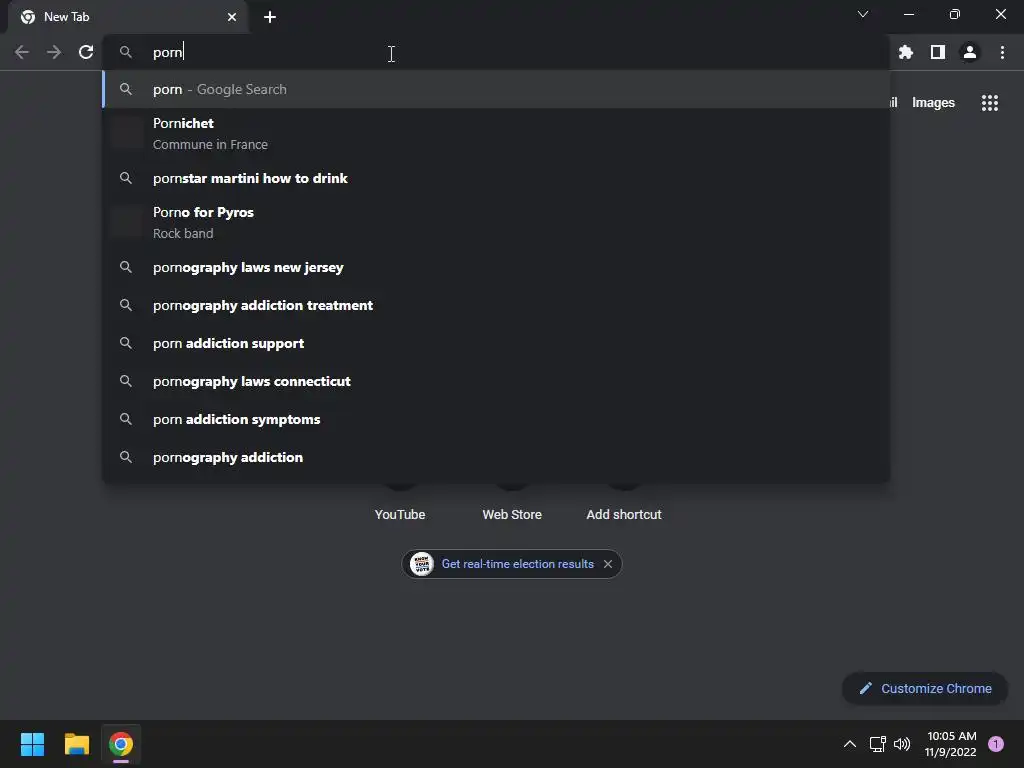Open the Extensions puzzle icon
Screen dimensions: 1024x768
[905, 52]
